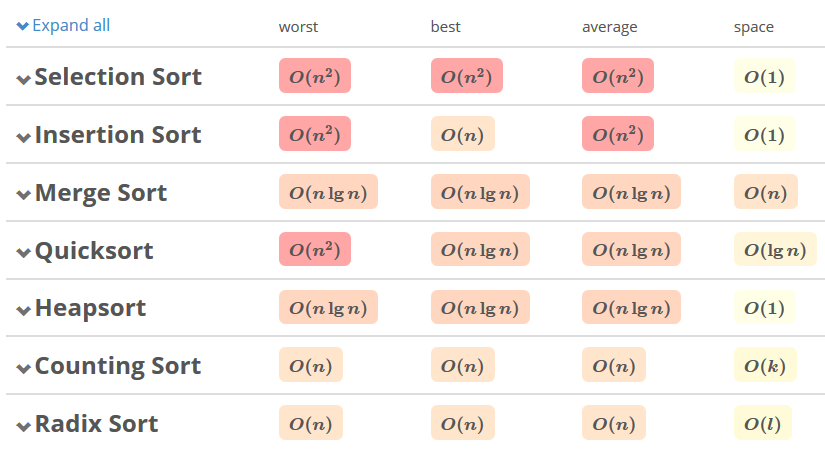
Task: Click Quicksort's O(lg n) space badge
Action: (775, 250)
